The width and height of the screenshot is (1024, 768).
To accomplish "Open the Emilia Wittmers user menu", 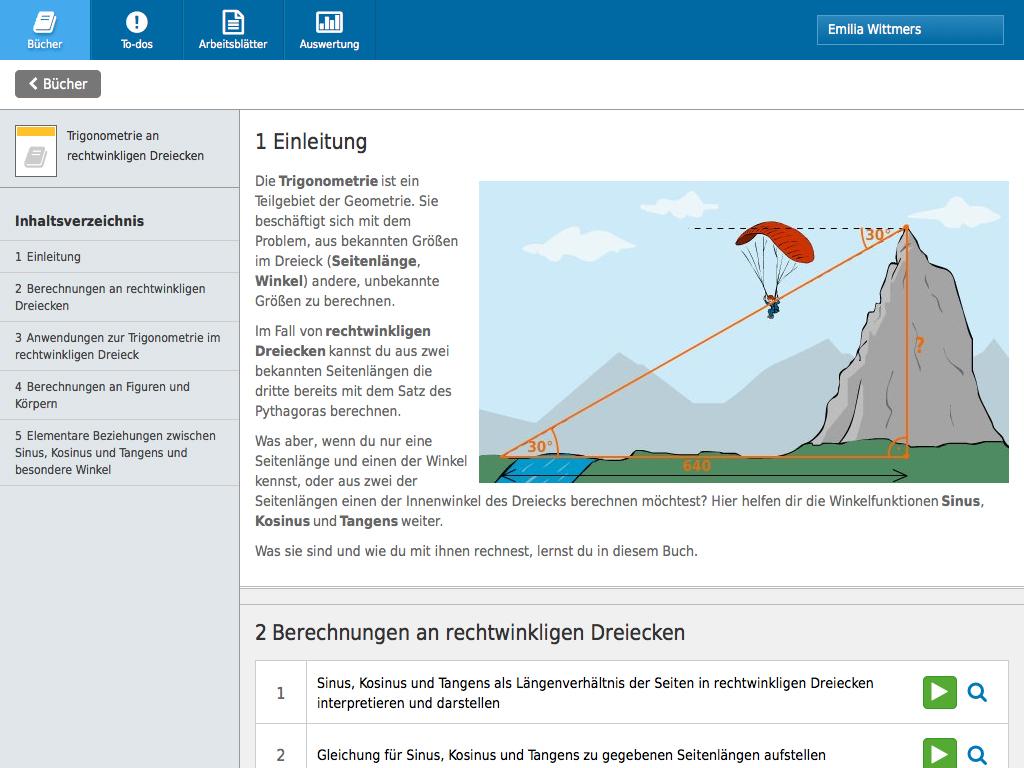I will coord(909,30).
